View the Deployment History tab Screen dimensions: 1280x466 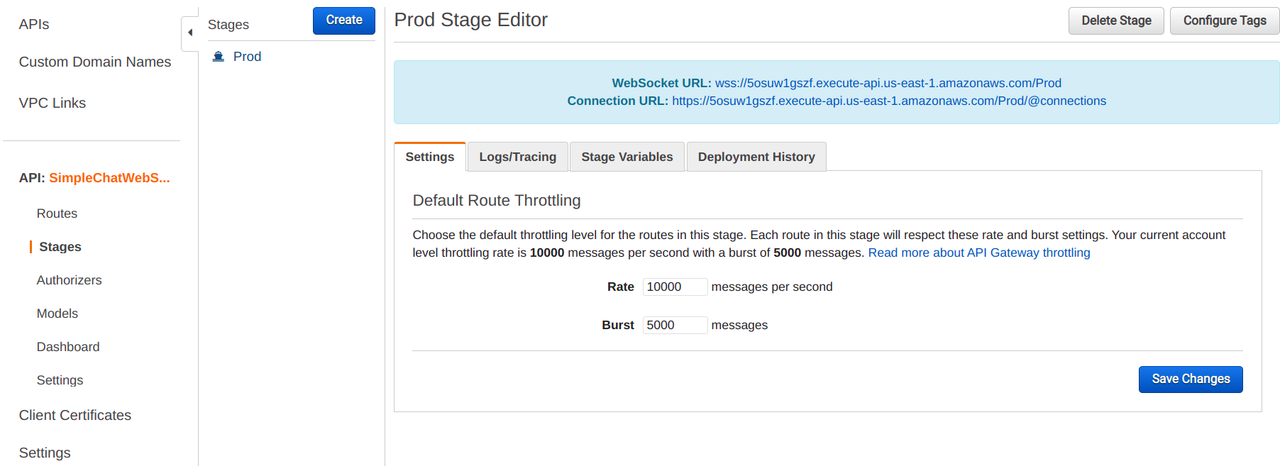(756, 157)
